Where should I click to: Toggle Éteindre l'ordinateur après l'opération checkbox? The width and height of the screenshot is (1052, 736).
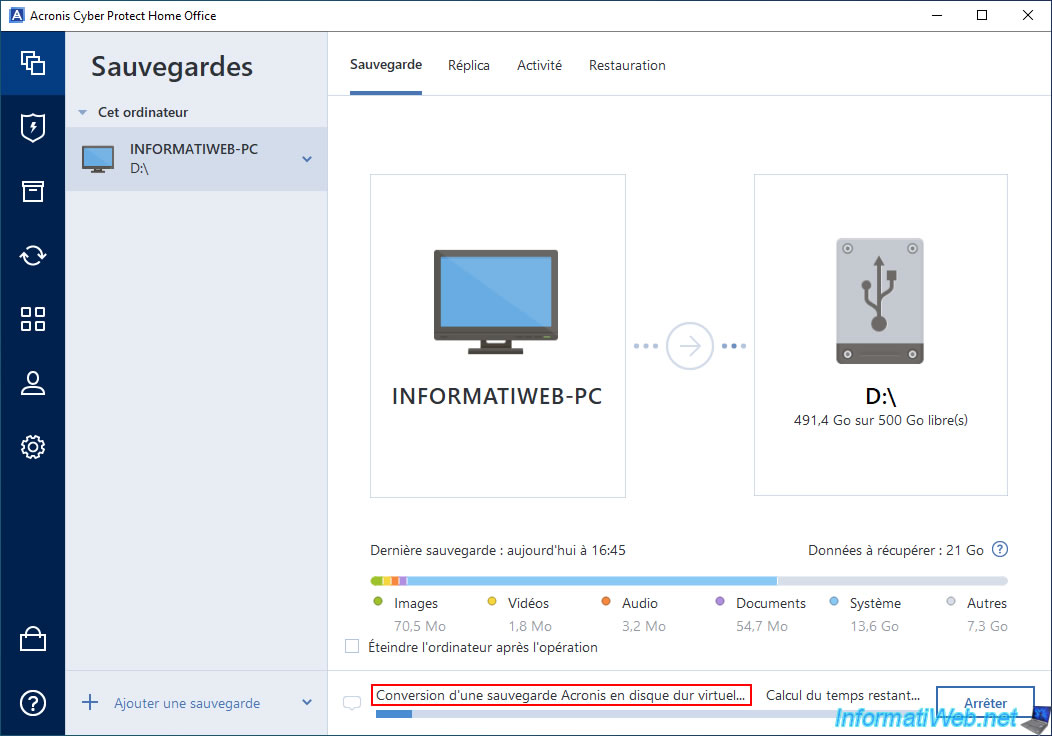pyautogui.click(x=352, y=647)
